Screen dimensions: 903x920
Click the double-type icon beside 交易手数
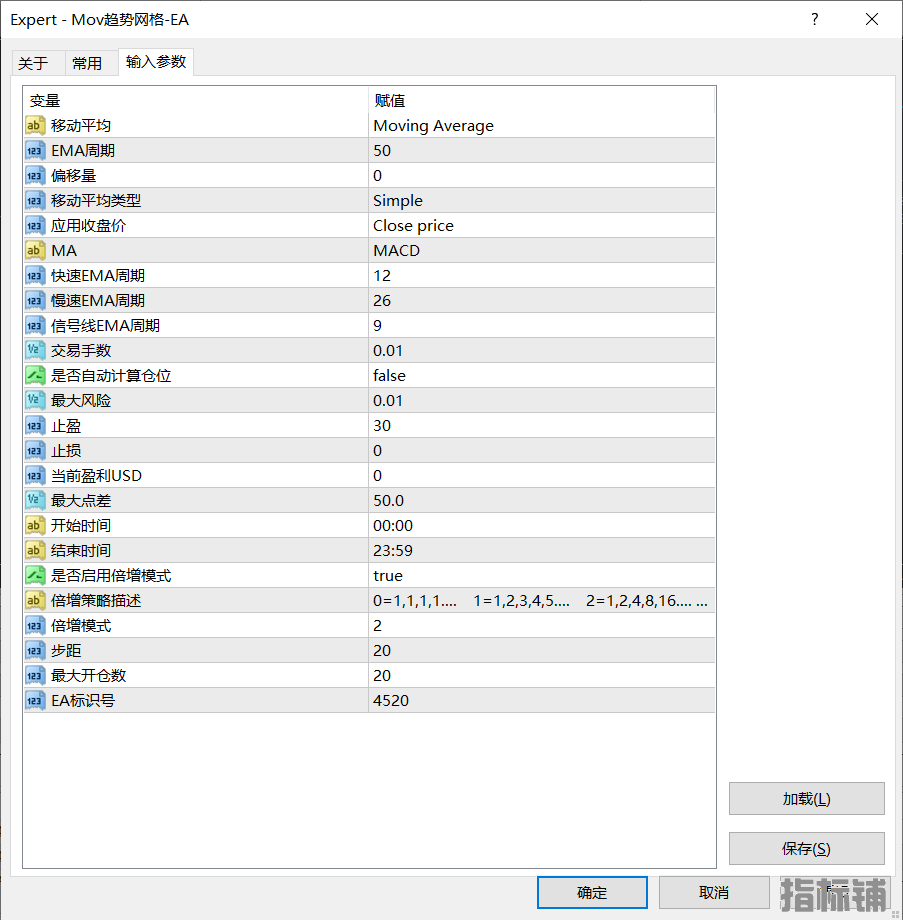point(35,351)
